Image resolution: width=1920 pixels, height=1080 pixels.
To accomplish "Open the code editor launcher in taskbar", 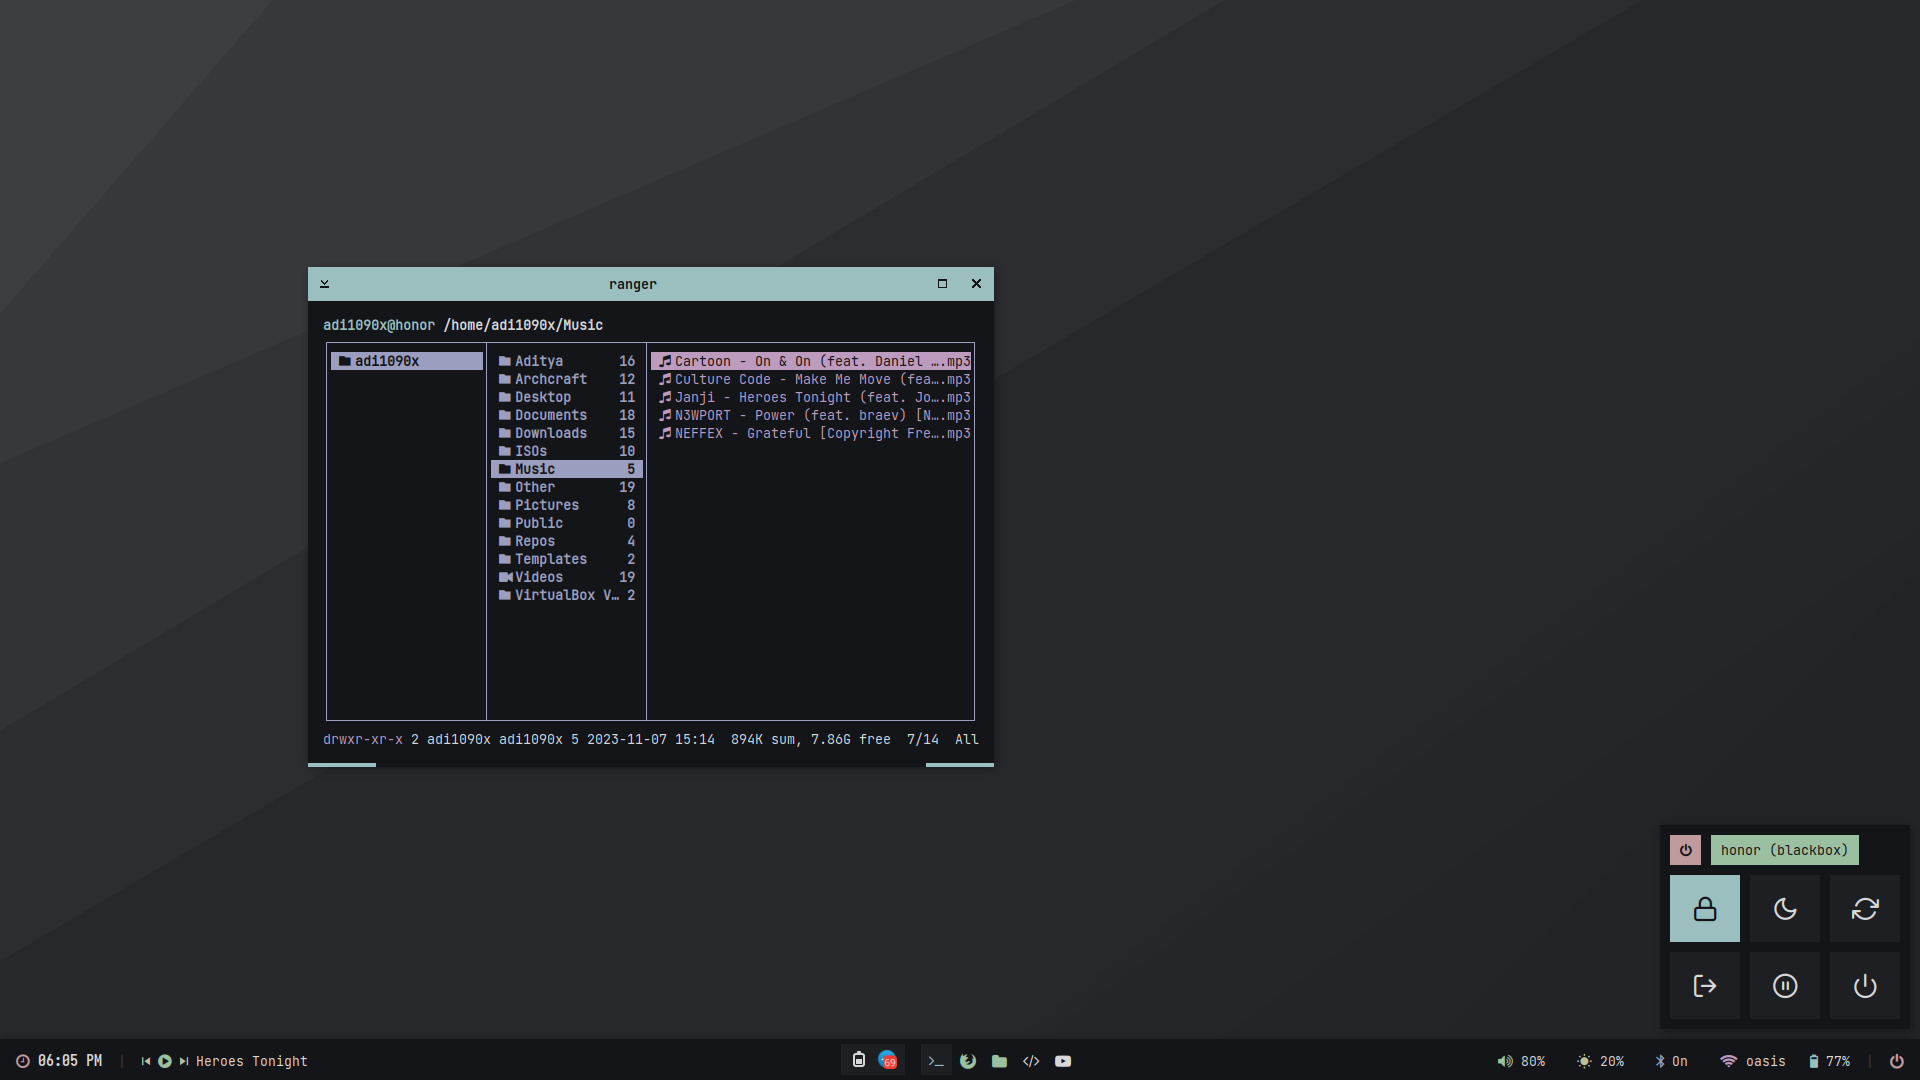I will point(1031,1061).
